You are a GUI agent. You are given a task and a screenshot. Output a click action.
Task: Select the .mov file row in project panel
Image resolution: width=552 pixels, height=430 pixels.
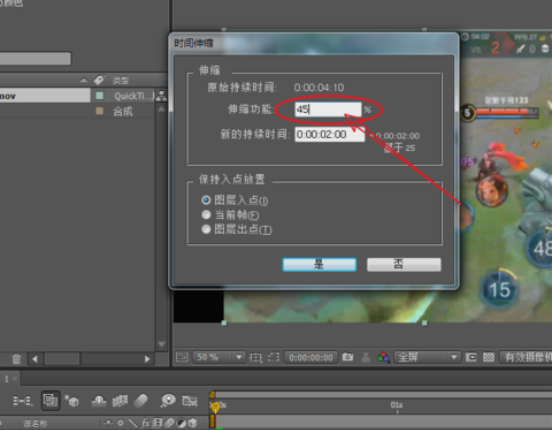pos(45,96)
